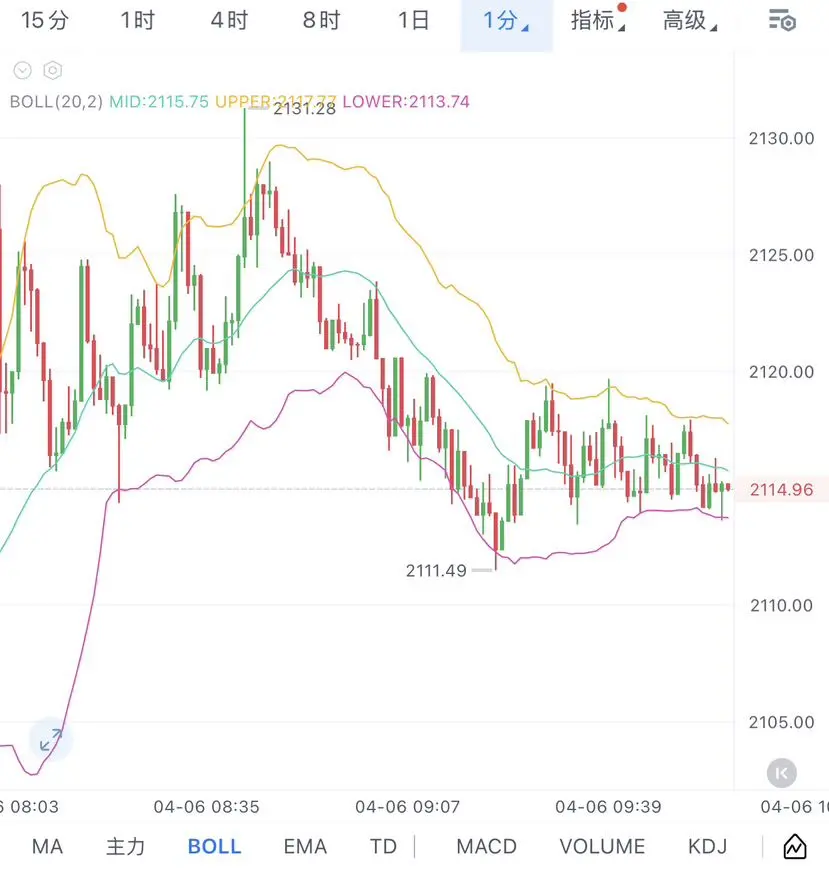Click the 2110.00 price axis label

point(781,605)
